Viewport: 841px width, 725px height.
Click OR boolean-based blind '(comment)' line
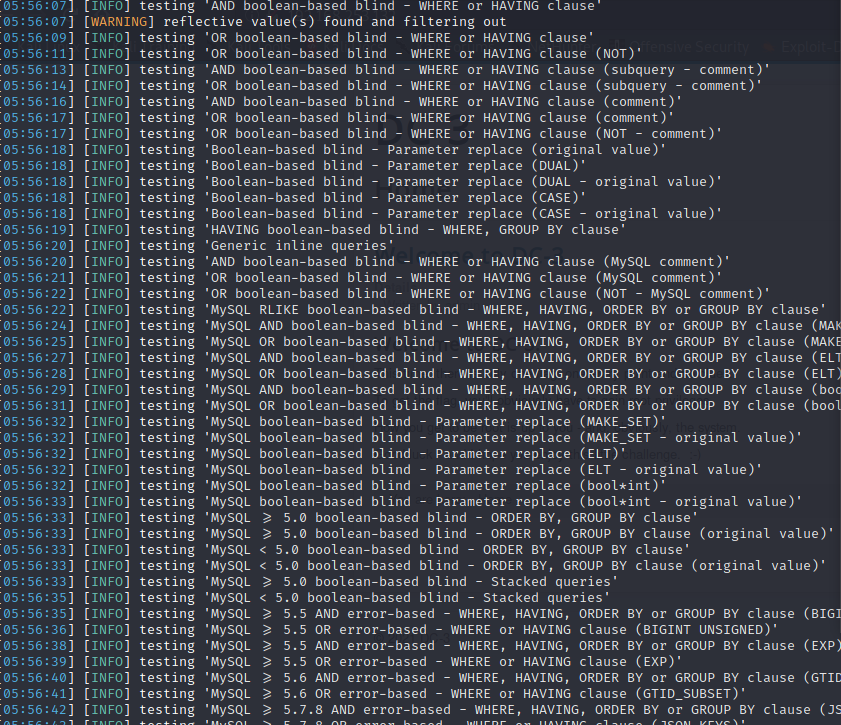point(337,118)
